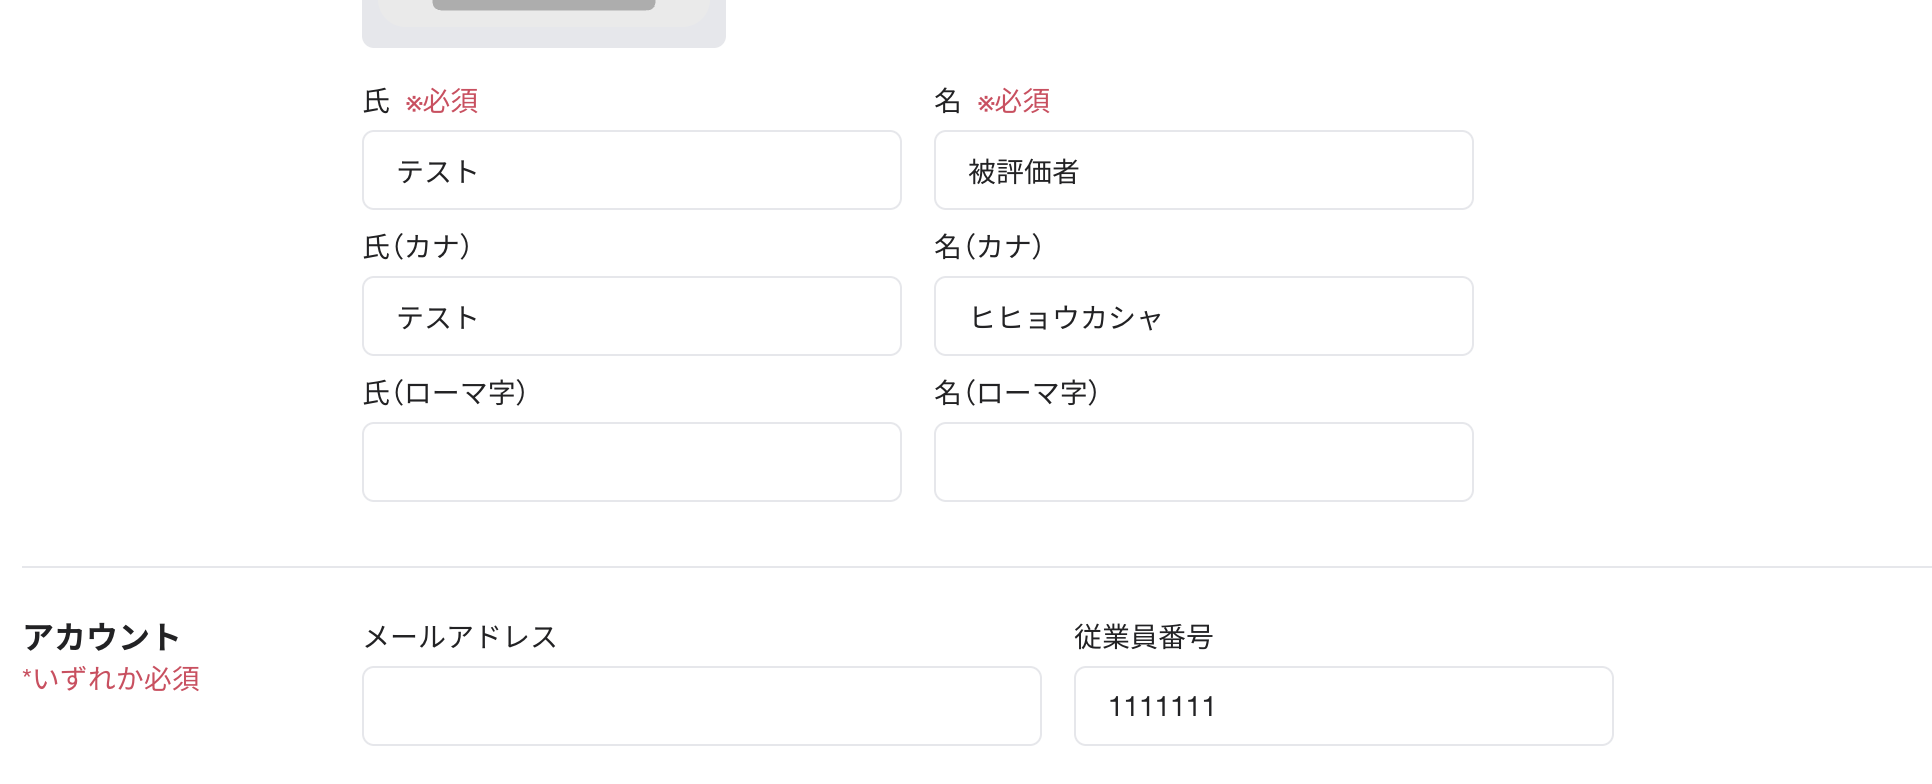1932x784 pixels.
Task: Click the 氏 input containing テスト
Action: (x=630, y=170)
